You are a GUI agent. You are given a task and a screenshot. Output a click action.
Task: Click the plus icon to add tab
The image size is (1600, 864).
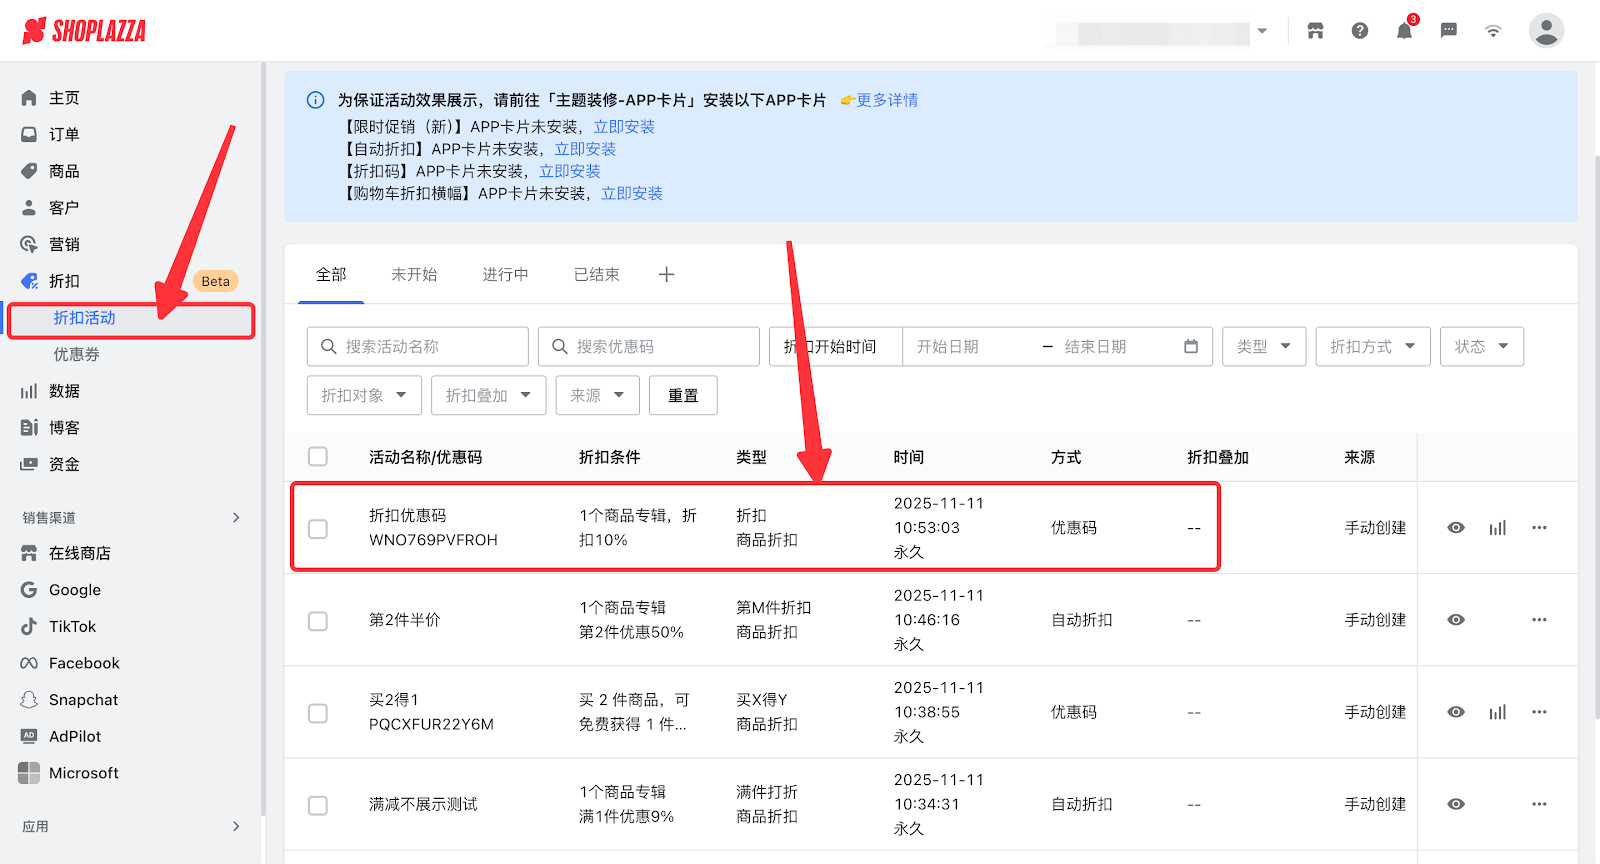point(666,275)
